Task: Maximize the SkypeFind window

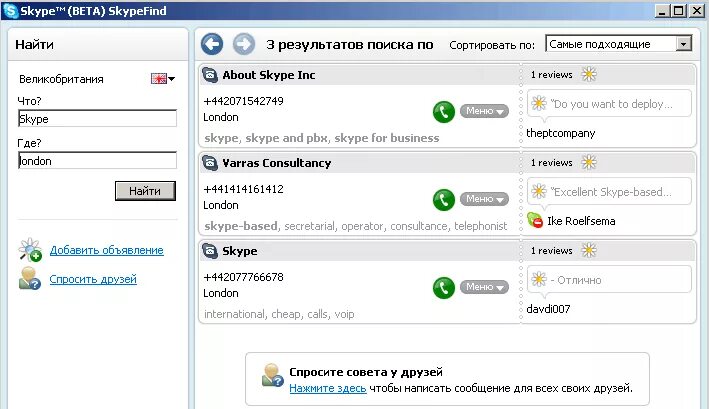Action: coord(679,11)
